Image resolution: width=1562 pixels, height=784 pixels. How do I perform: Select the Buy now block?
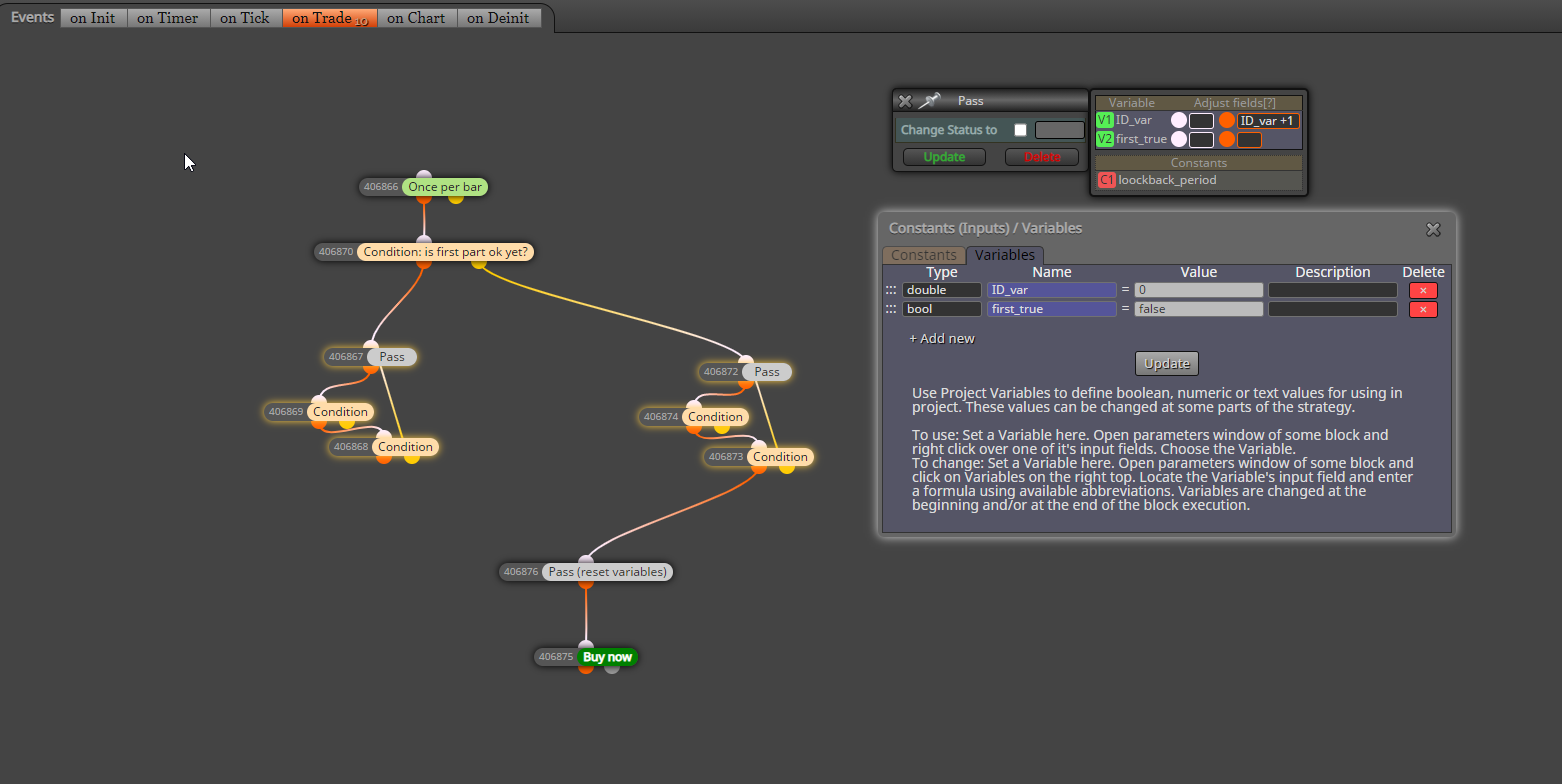tap(607, 657)
